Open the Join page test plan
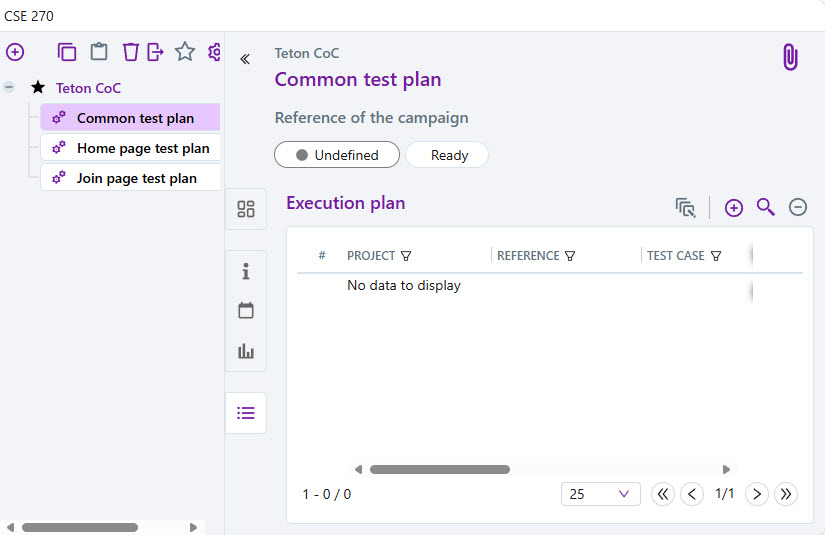 pos(137,178)
